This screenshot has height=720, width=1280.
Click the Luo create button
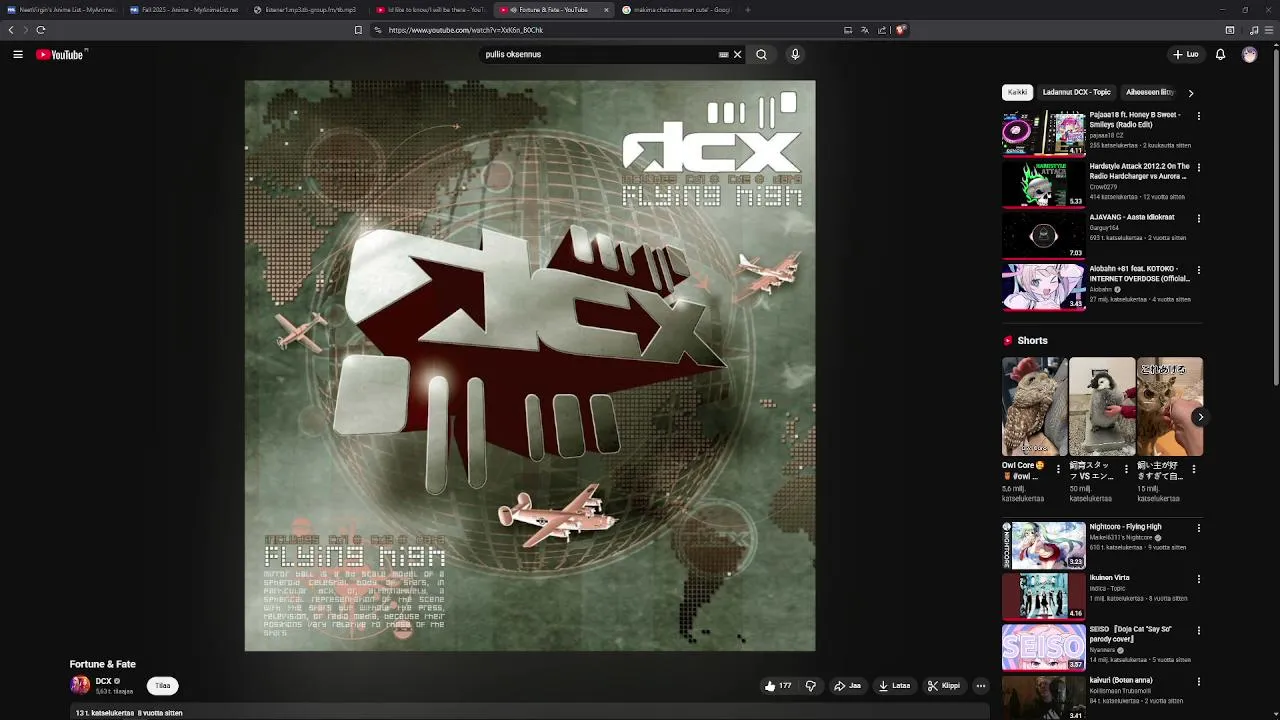click(x=1186, y=55)
